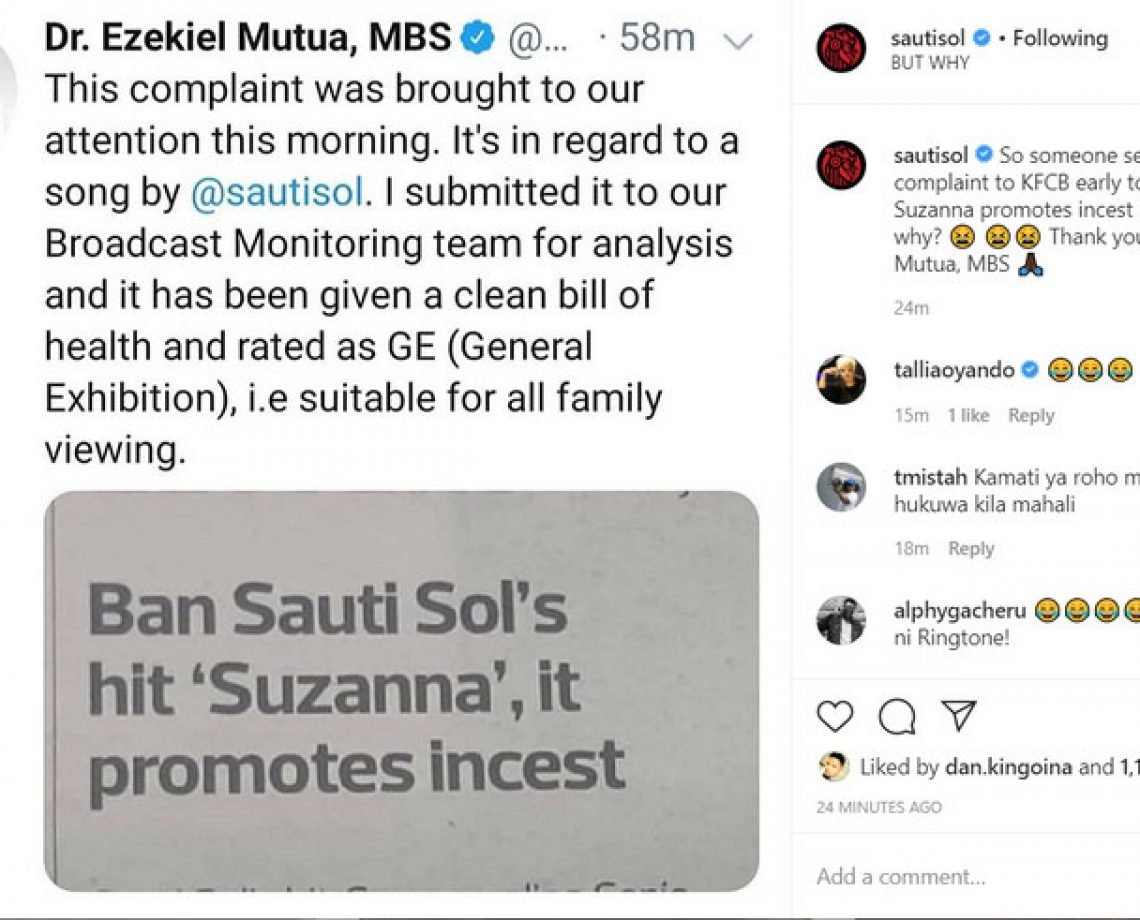Screen dimensions: 1140x920
Task: Click the blue verified badge beside Ezekiel Mutua
Action: coord(479,39)
